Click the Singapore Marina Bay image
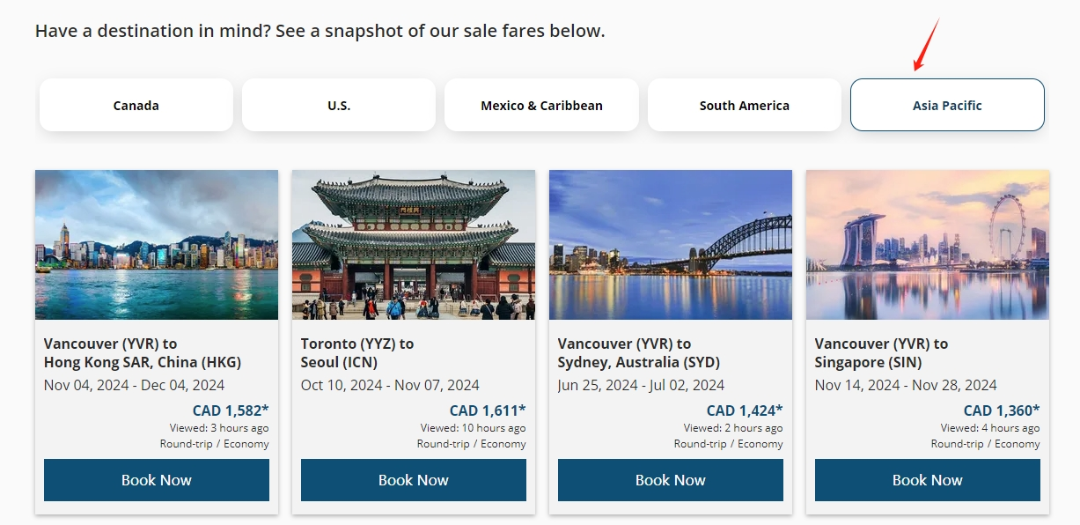This screenshot has width=1080, height=525. click(927, 245)
